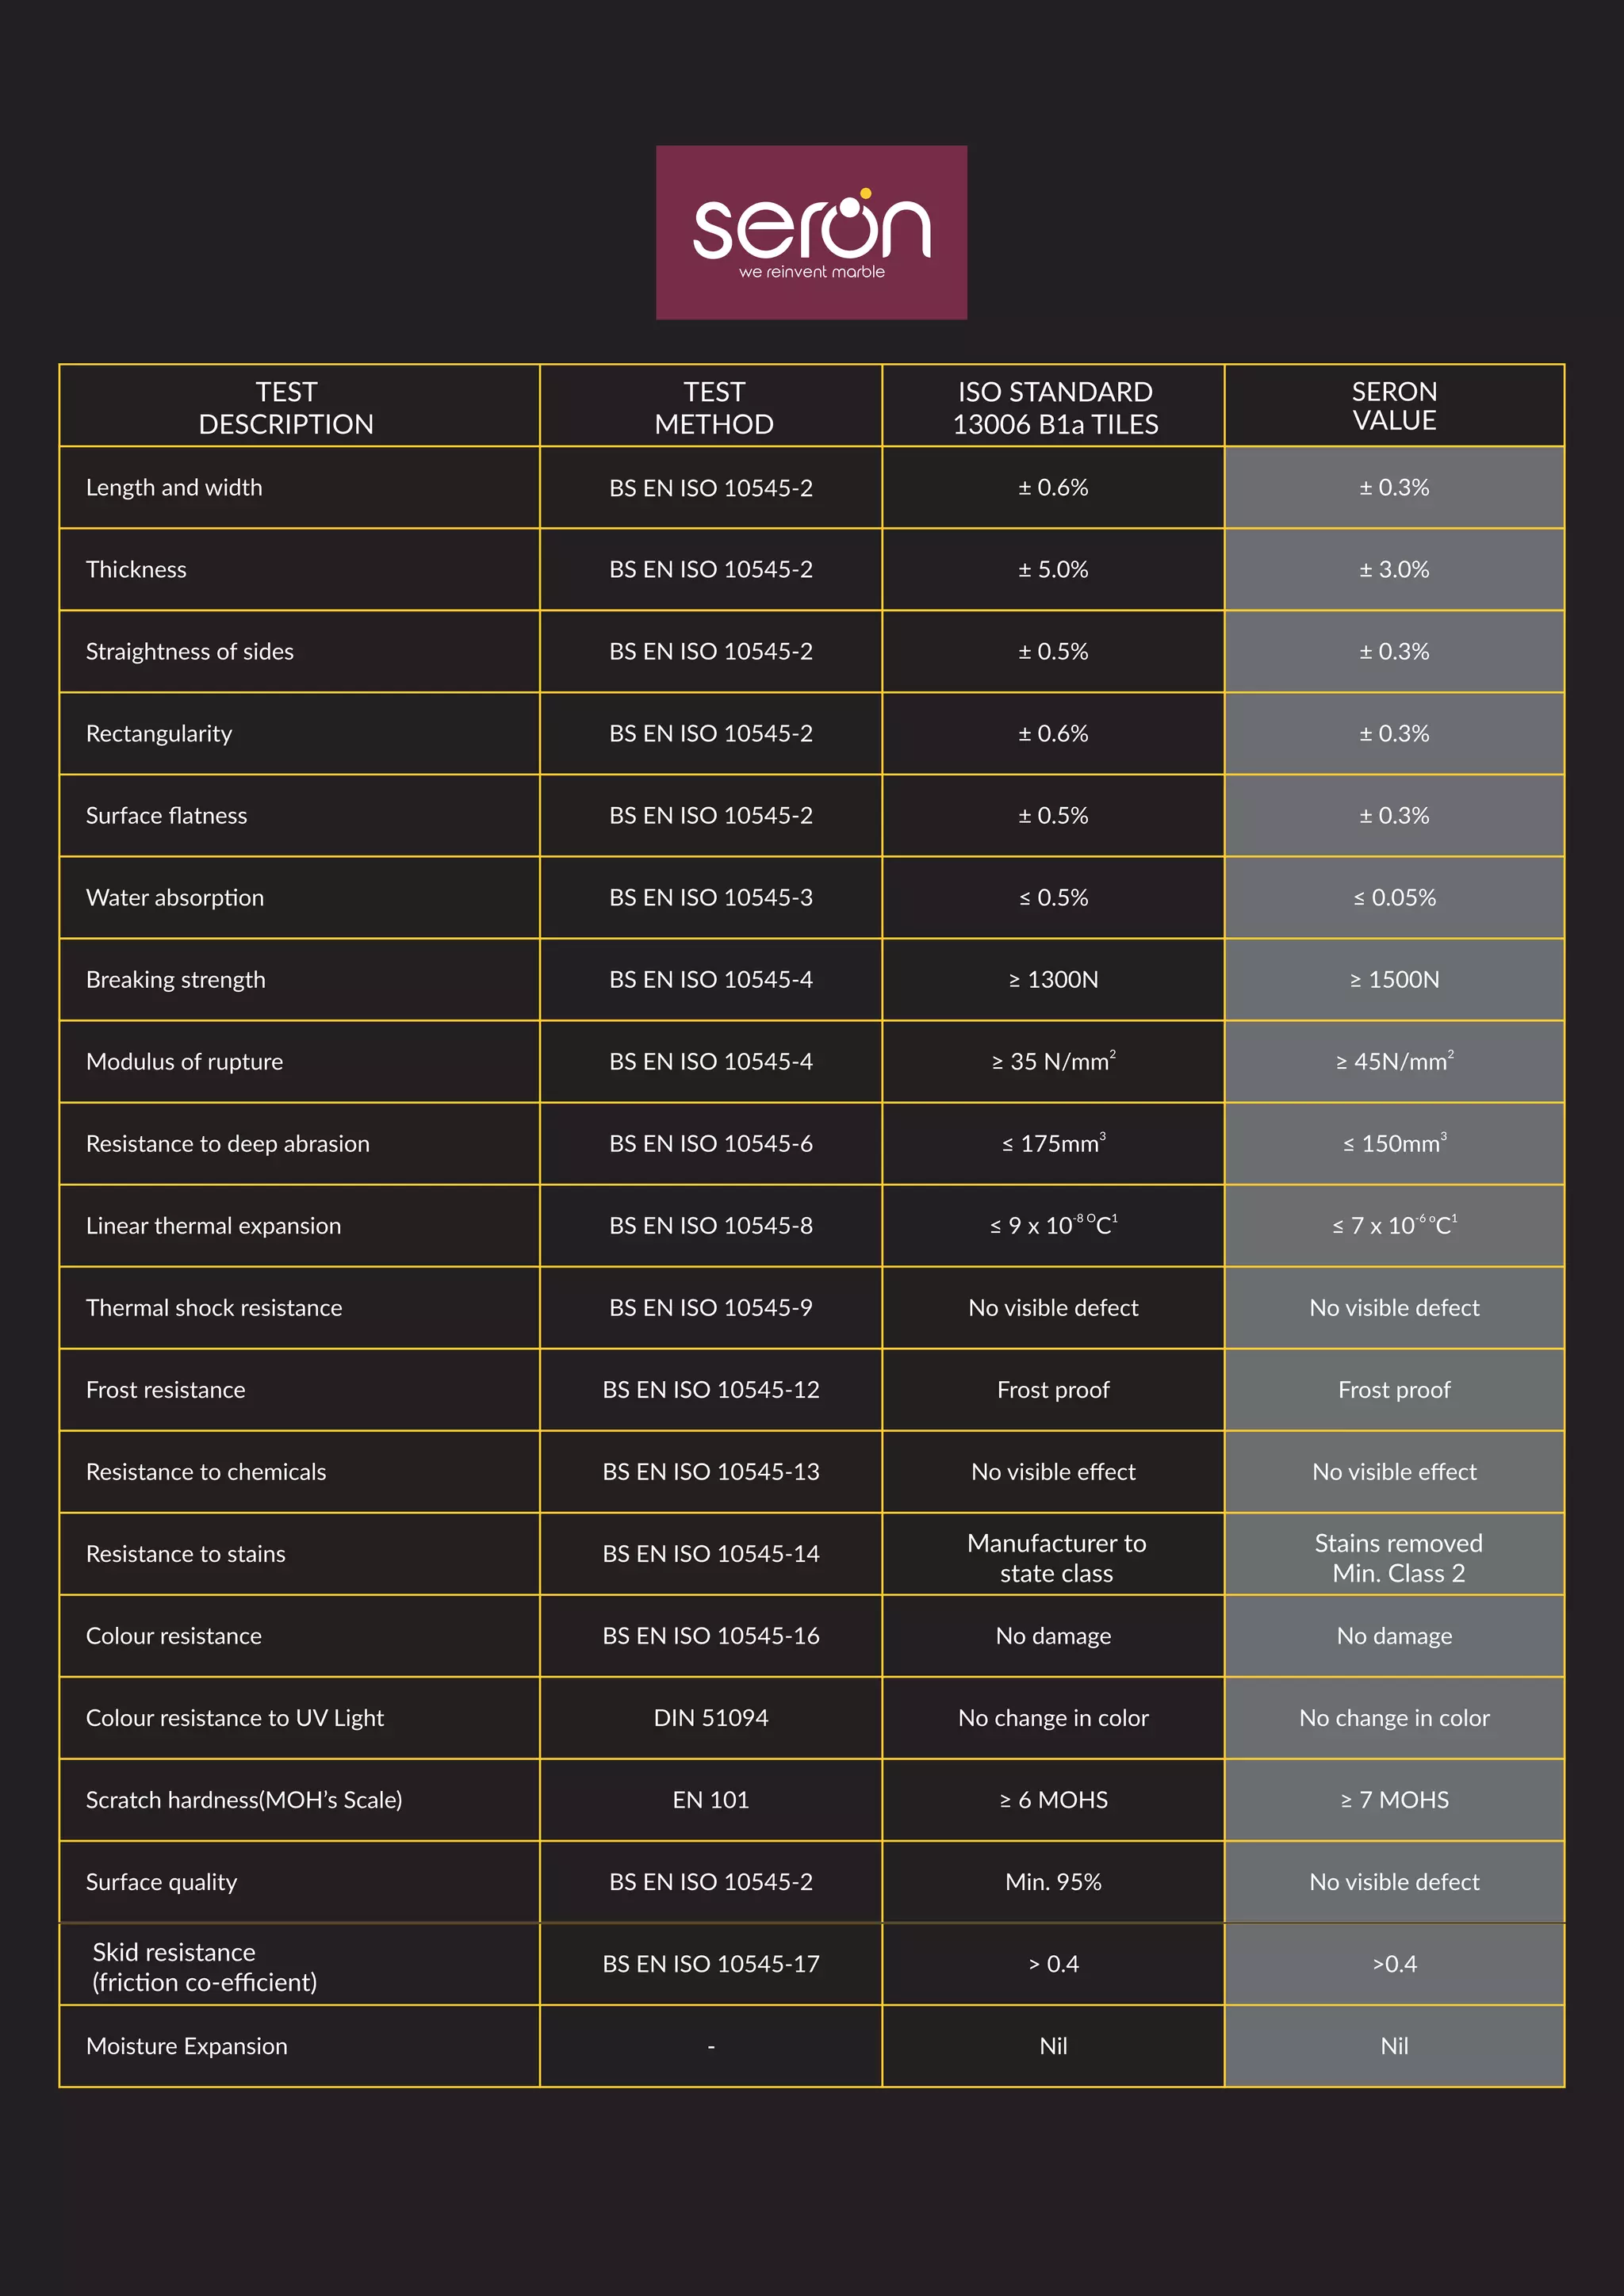Select the Frost resistance row label
The image size is (1624, 2296).
click(x=165, y=1389)
